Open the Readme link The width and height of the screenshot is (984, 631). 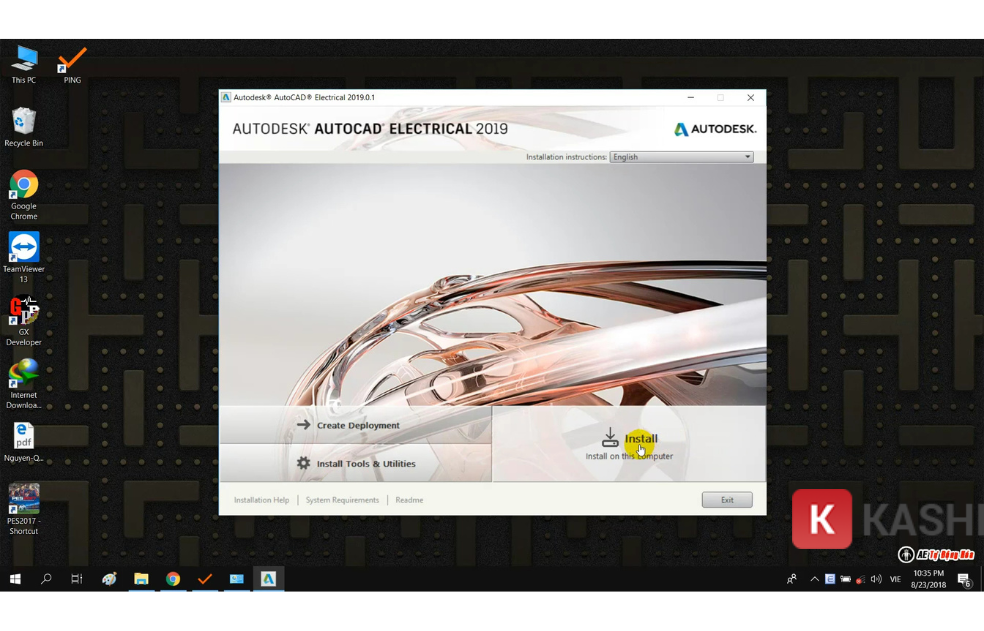coord(409,500)
